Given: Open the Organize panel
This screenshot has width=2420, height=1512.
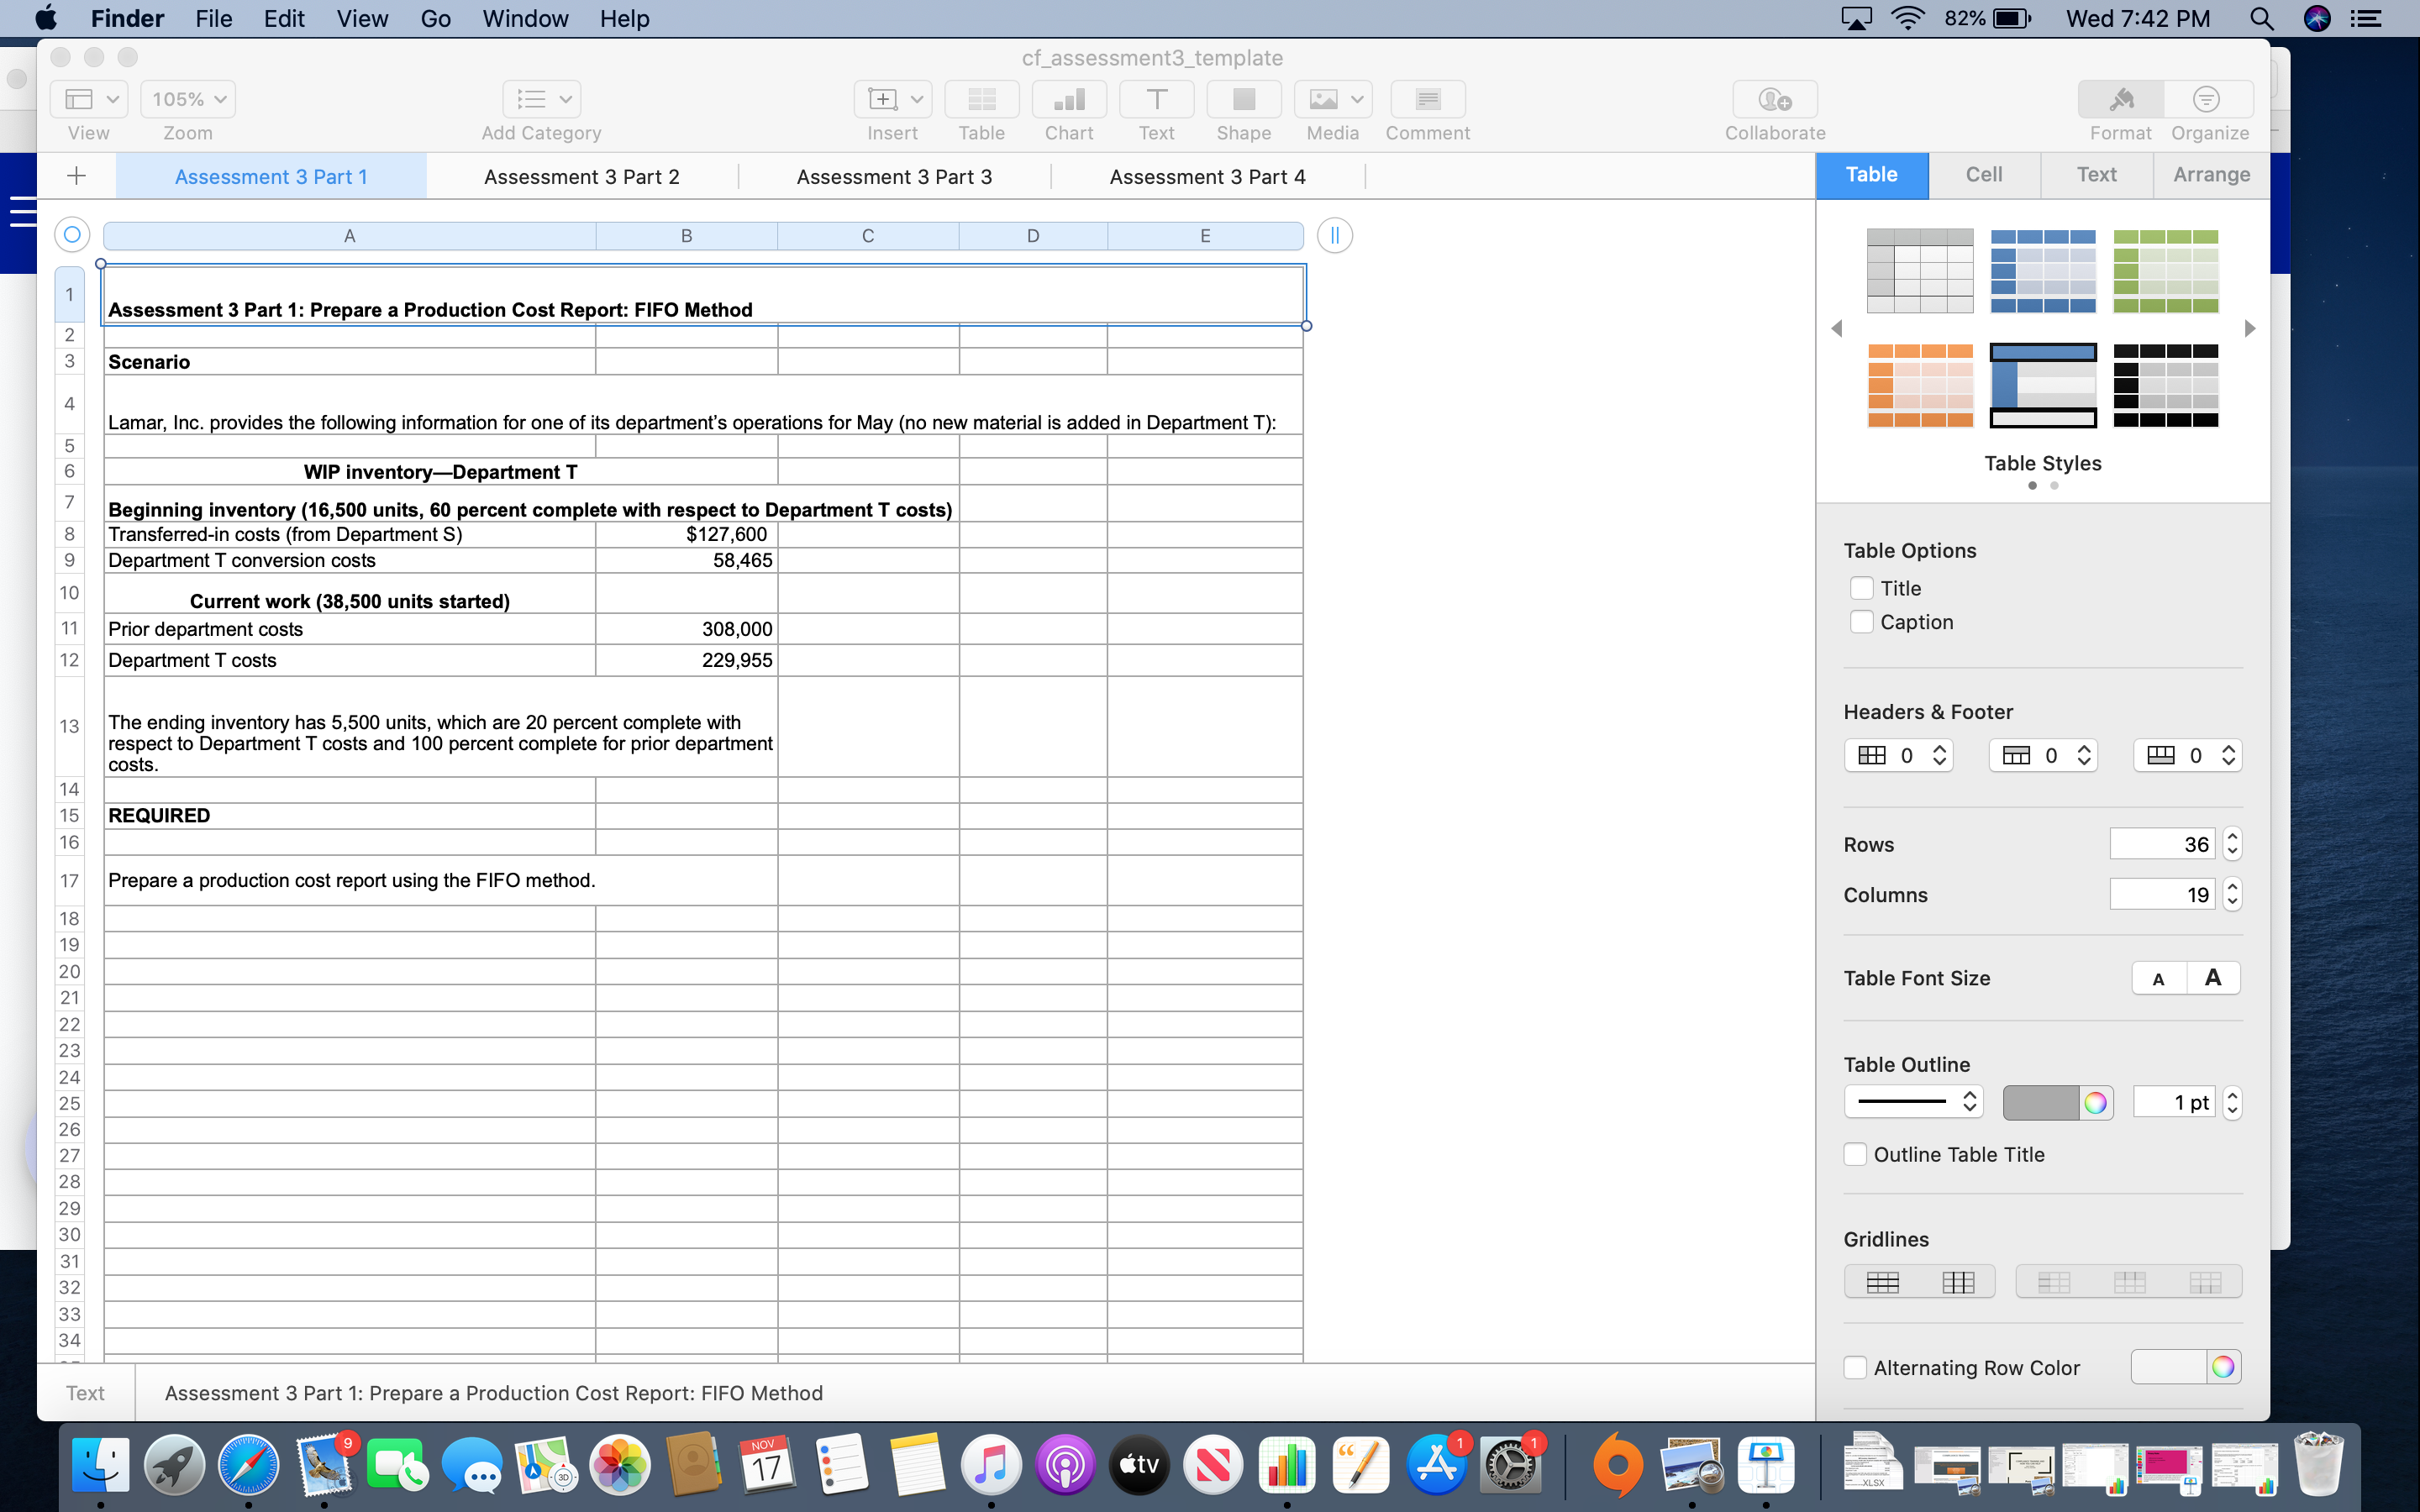Looking at the screenshot, I should 2208,99.
